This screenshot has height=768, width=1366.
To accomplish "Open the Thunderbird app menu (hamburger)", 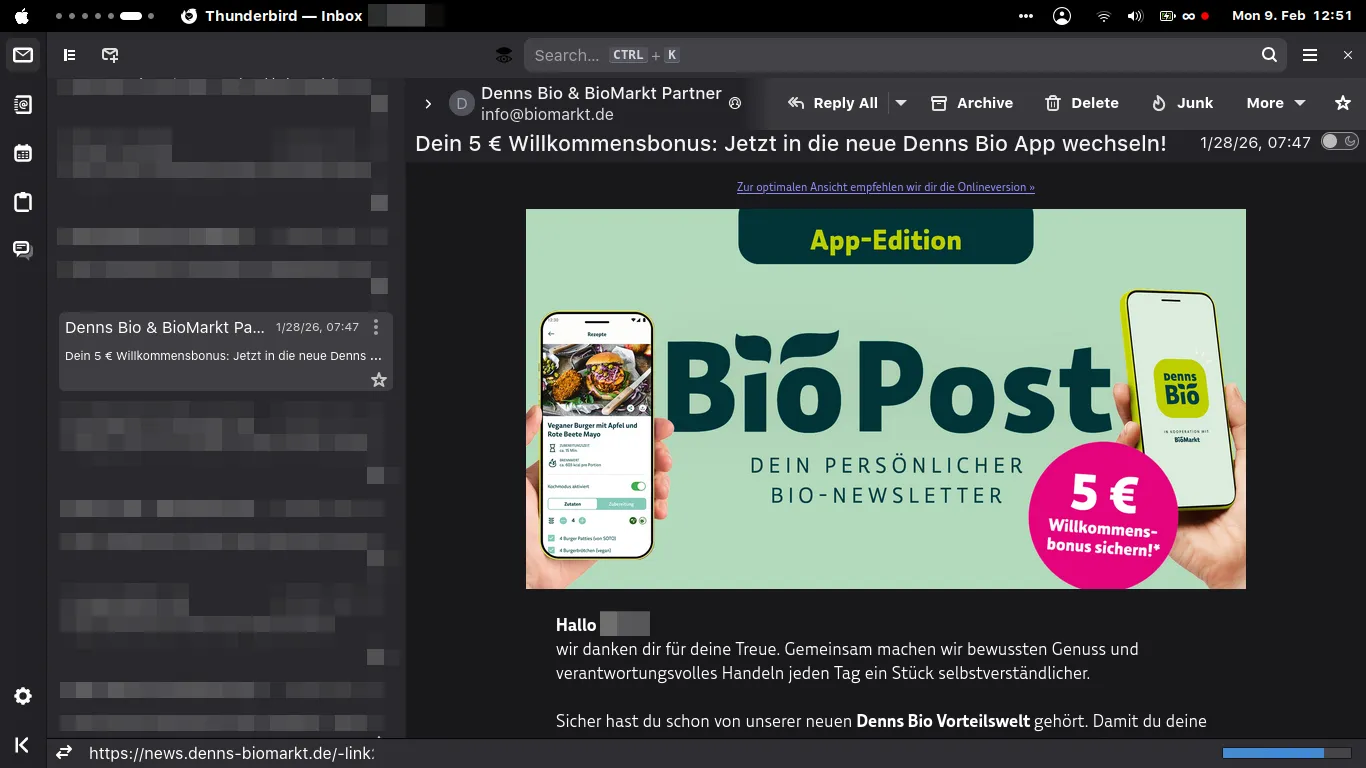I will coord(1310,55).
